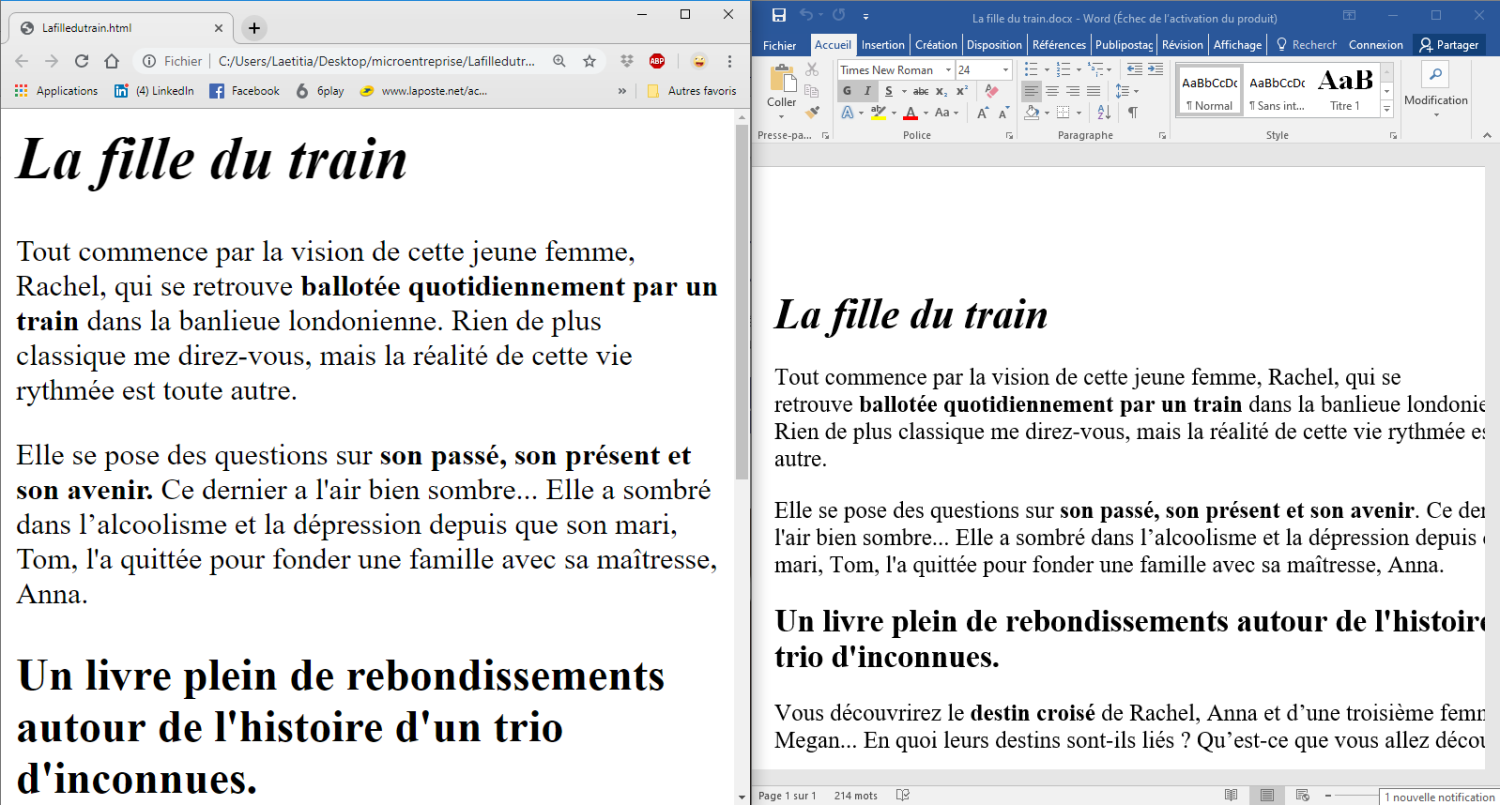
Task: Save the Word document with the floppy icon
Action: 779,15
